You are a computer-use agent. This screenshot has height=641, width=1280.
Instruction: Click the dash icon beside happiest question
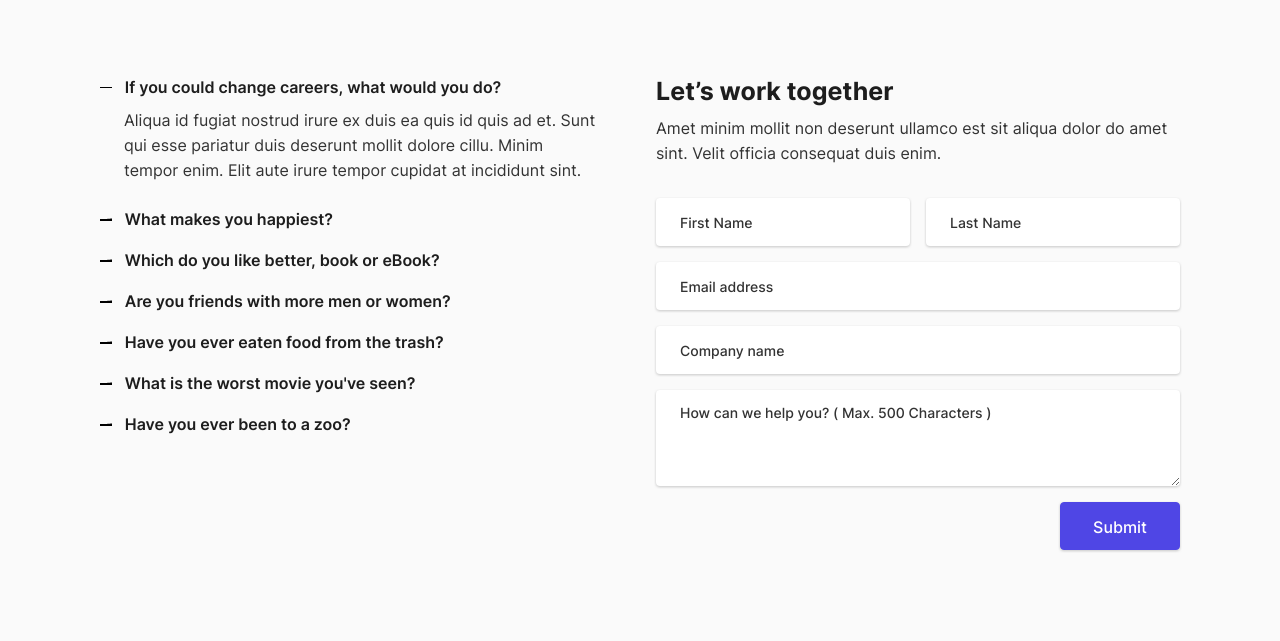(106, 220)
